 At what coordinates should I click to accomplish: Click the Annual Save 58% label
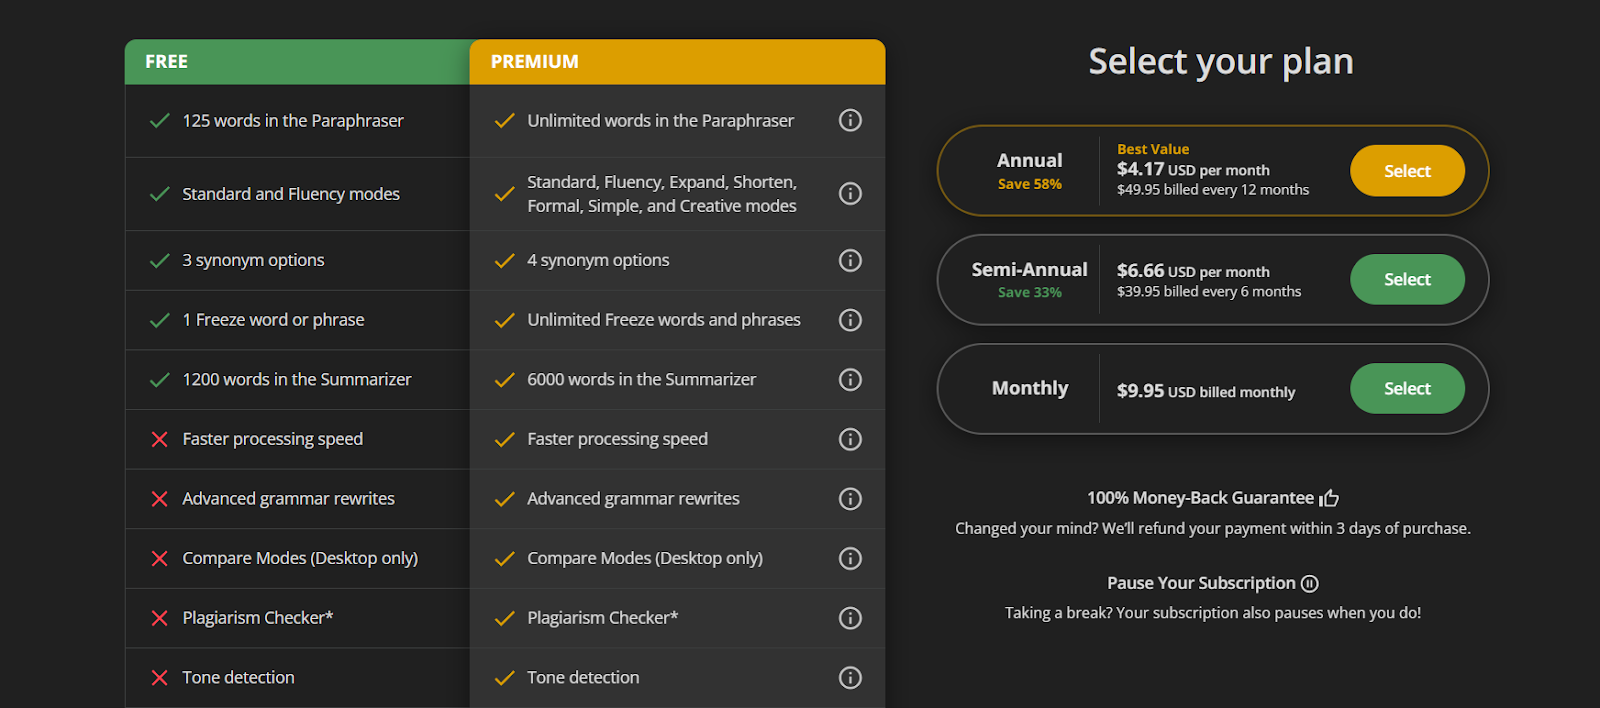(x=1029, y=184)
